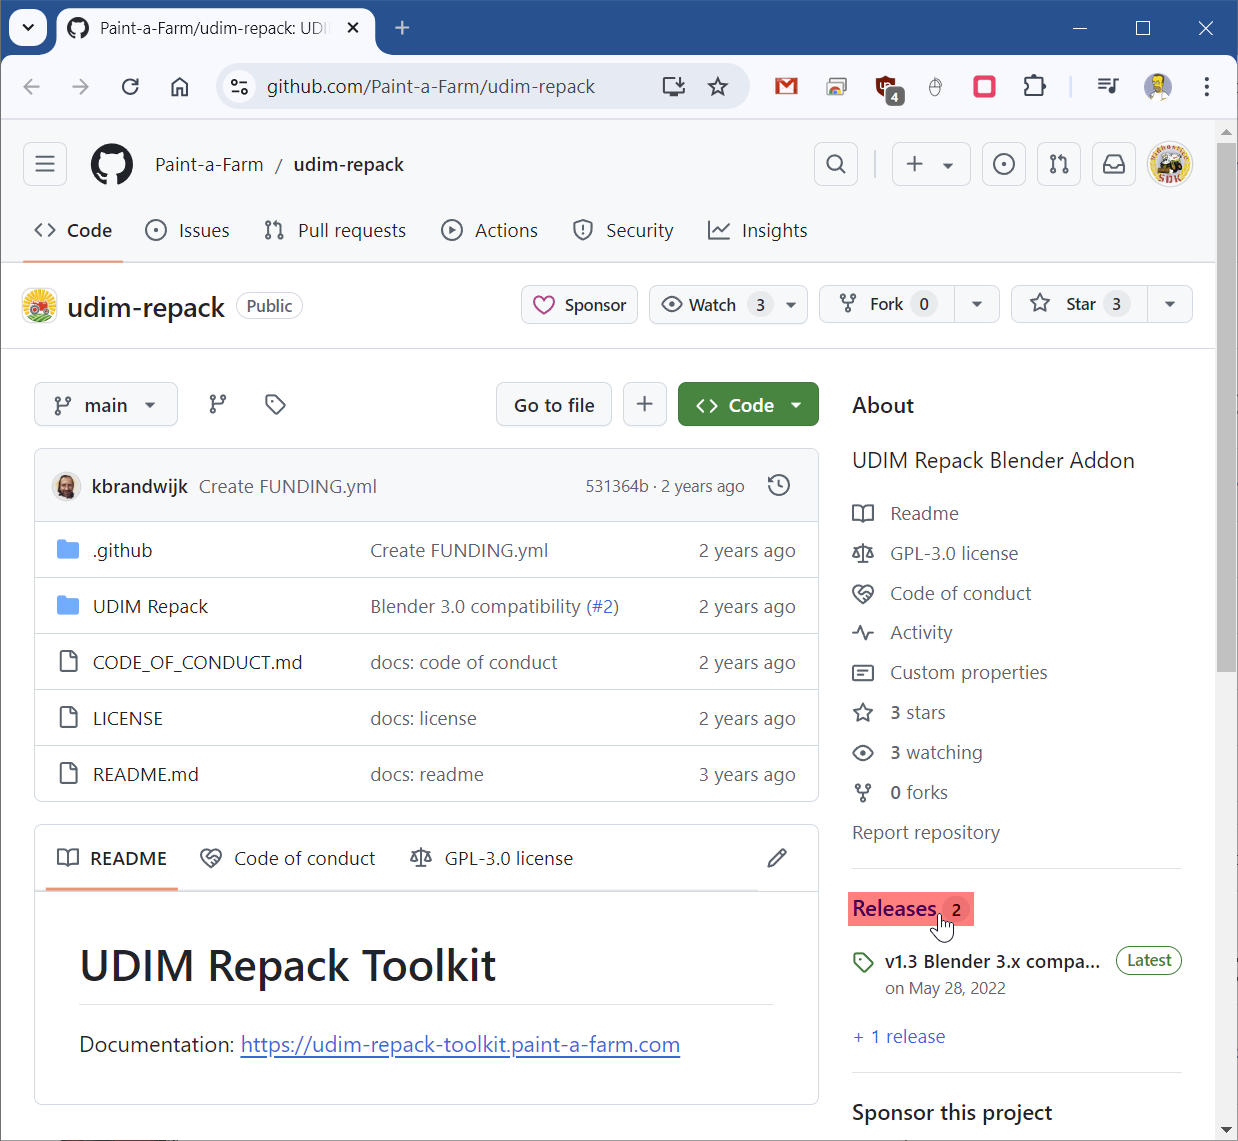The width and height of the screenshot is (1238, 1141).
Task: View site information icon in the address bar
Action: (x=240, y=86)
